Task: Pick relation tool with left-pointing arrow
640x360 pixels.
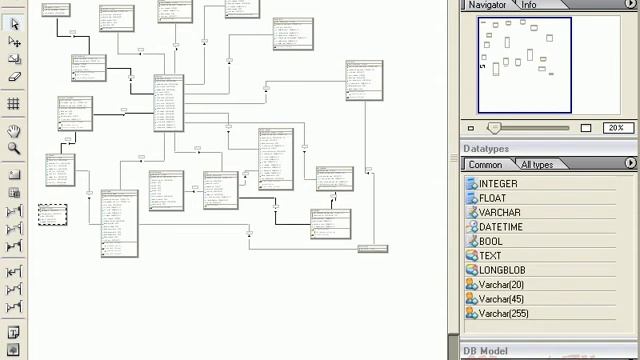Action: 14,272
